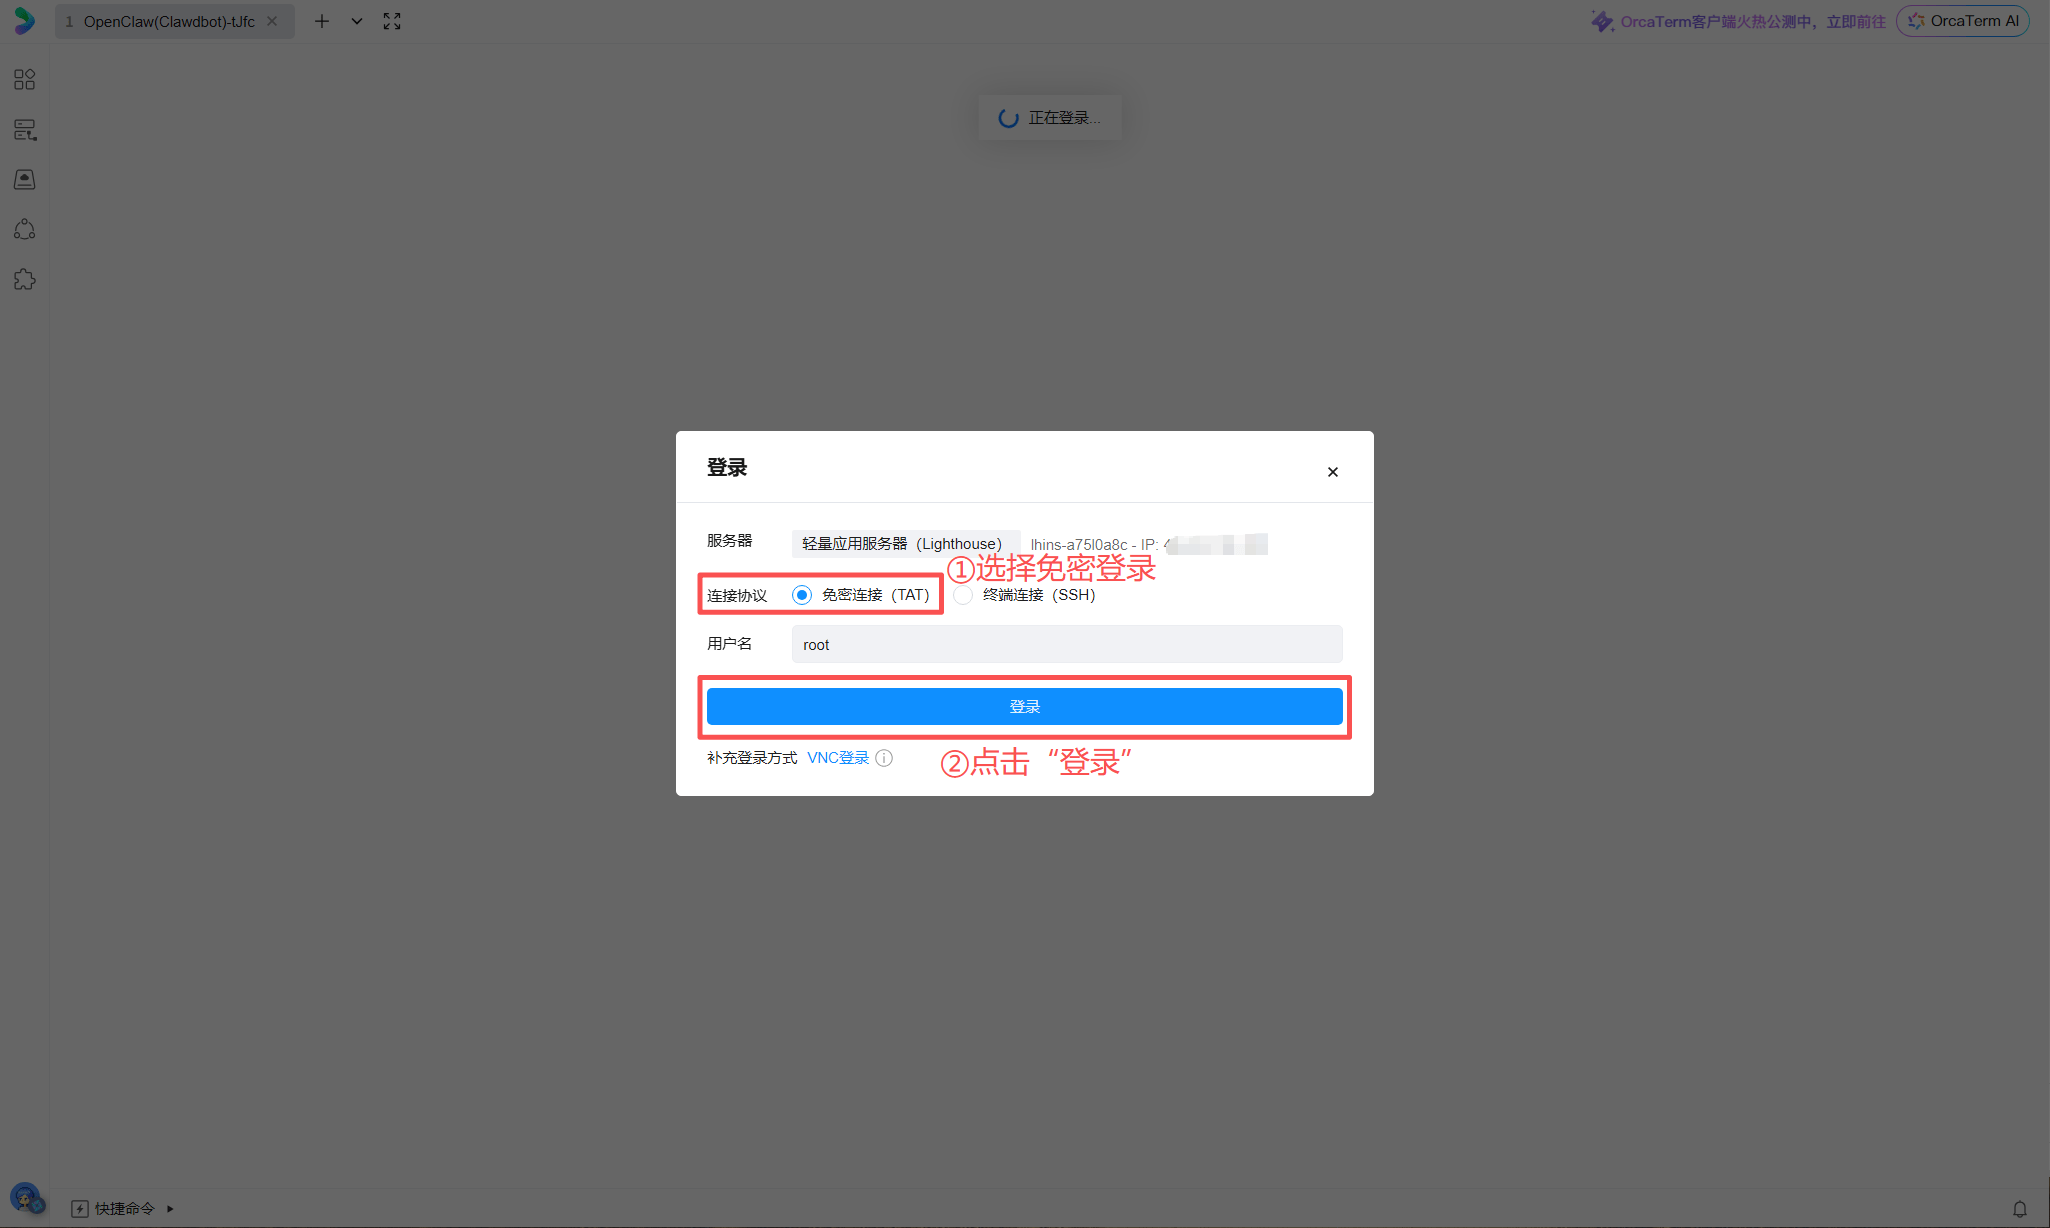This screenshot has width=2050, height=1228.
Task: Click the user avatar at bottom left
Action: (27, 1197)
